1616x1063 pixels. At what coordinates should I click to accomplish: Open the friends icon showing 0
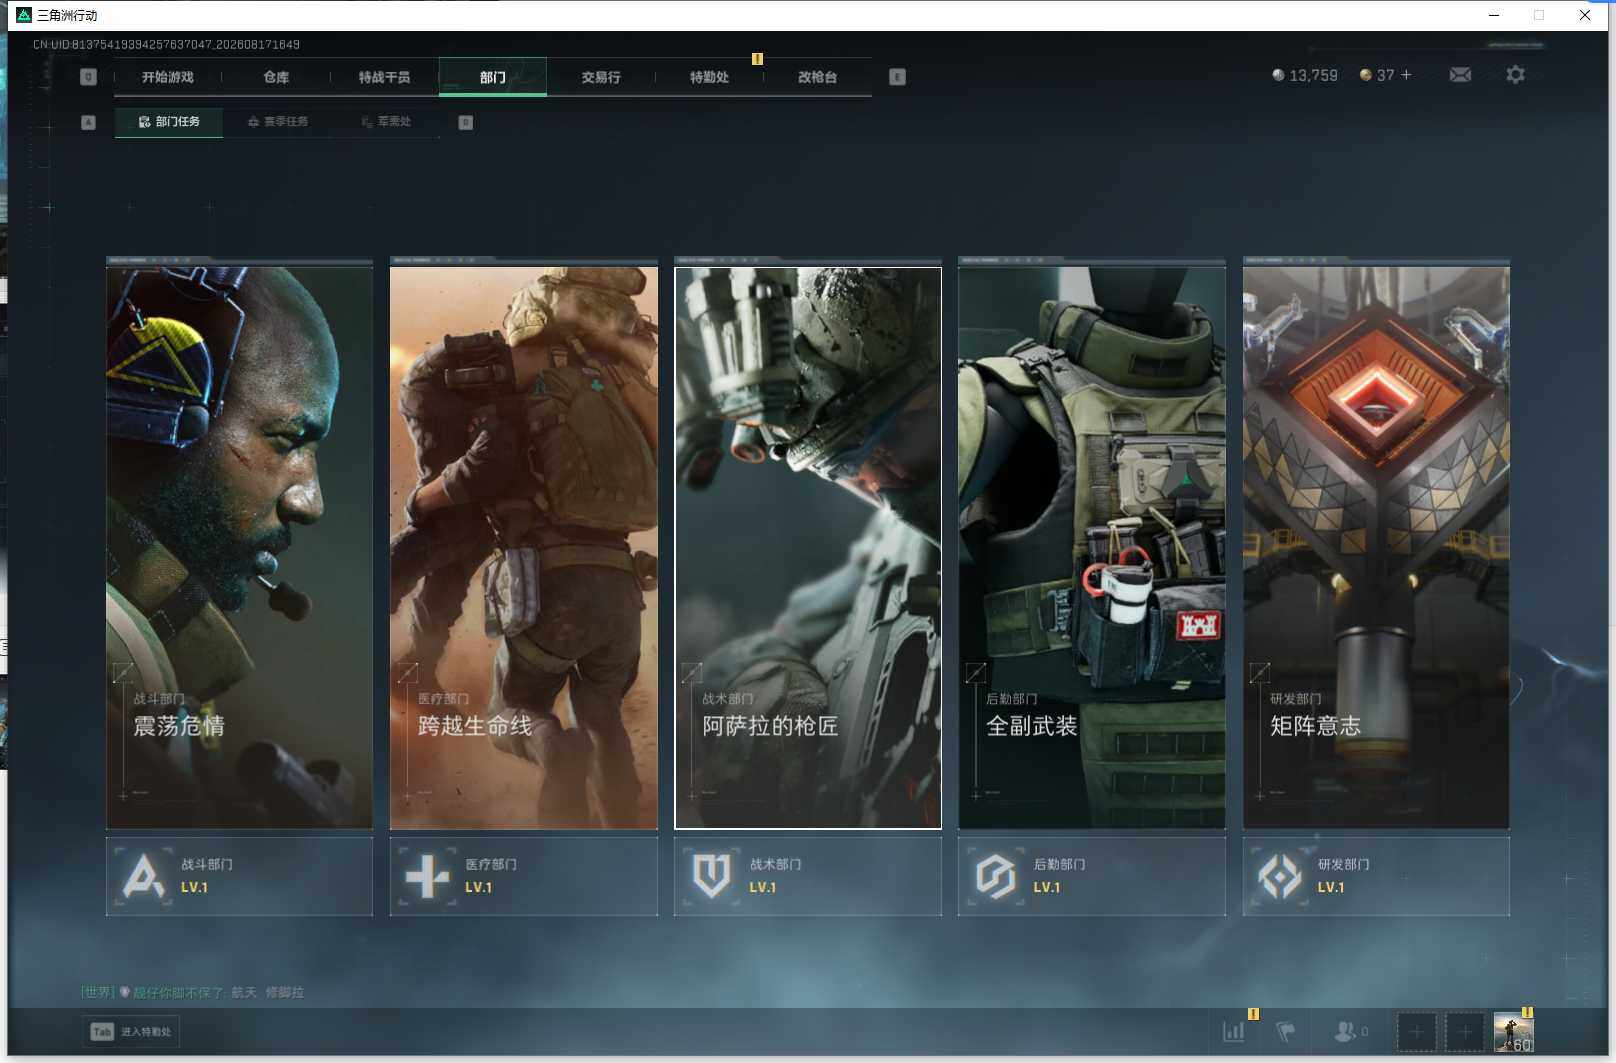coord(1351,1031)
